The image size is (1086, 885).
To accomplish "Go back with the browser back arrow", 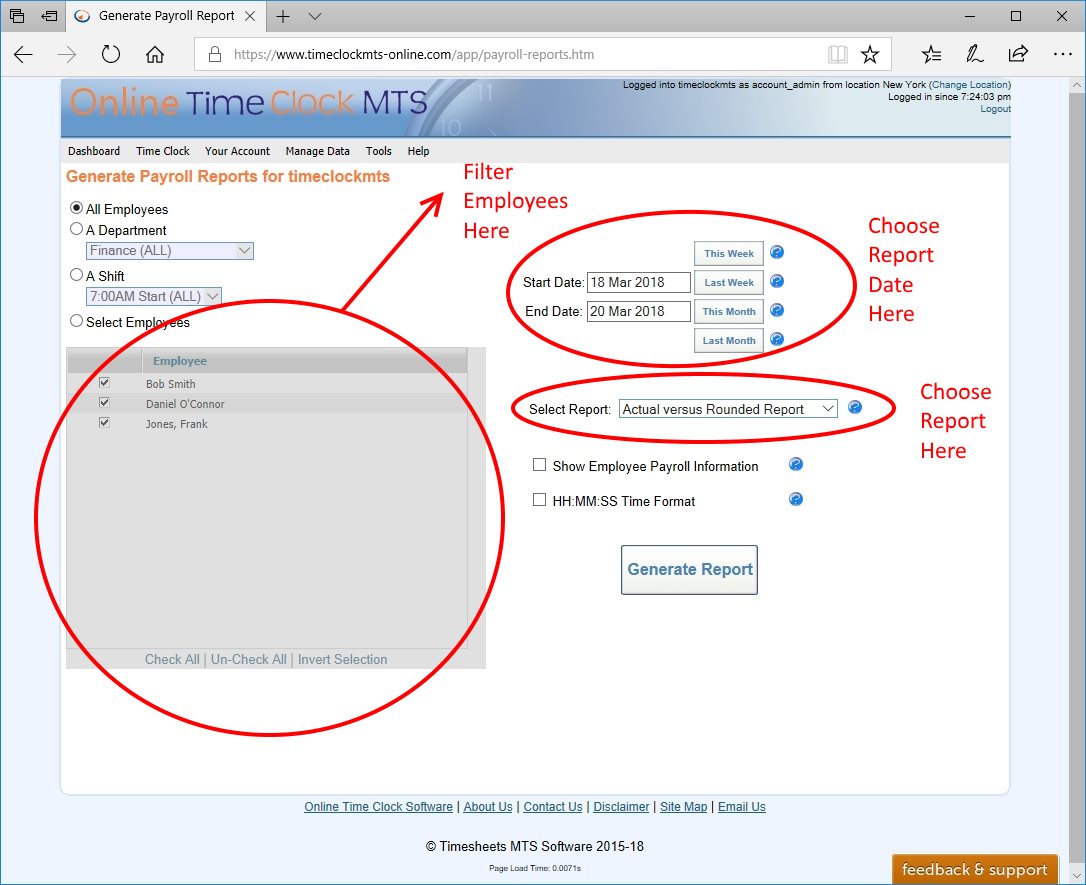I will click(24, 55).
